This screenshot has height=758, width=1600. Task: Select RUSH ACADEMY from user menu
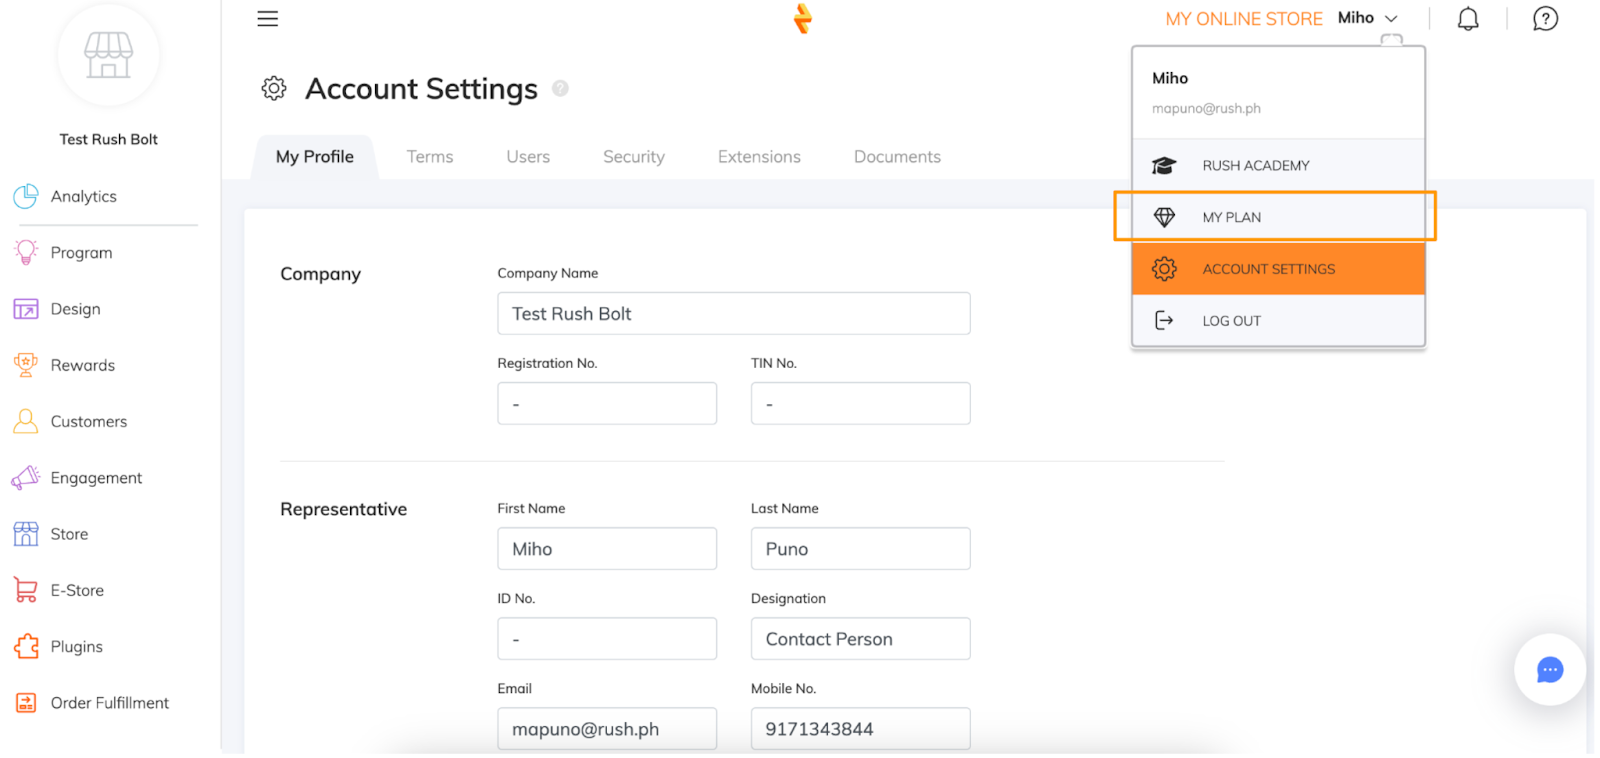click(1278, 165)
